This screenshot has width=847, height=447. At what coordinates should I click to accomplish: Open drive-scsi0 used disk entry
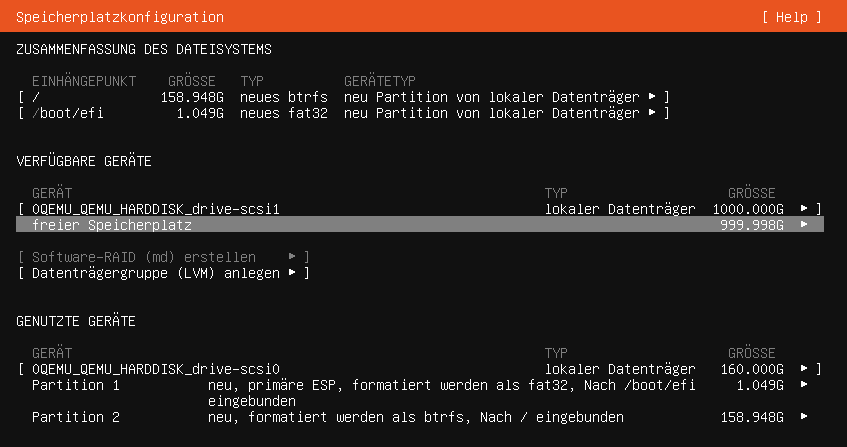point(420,369)
